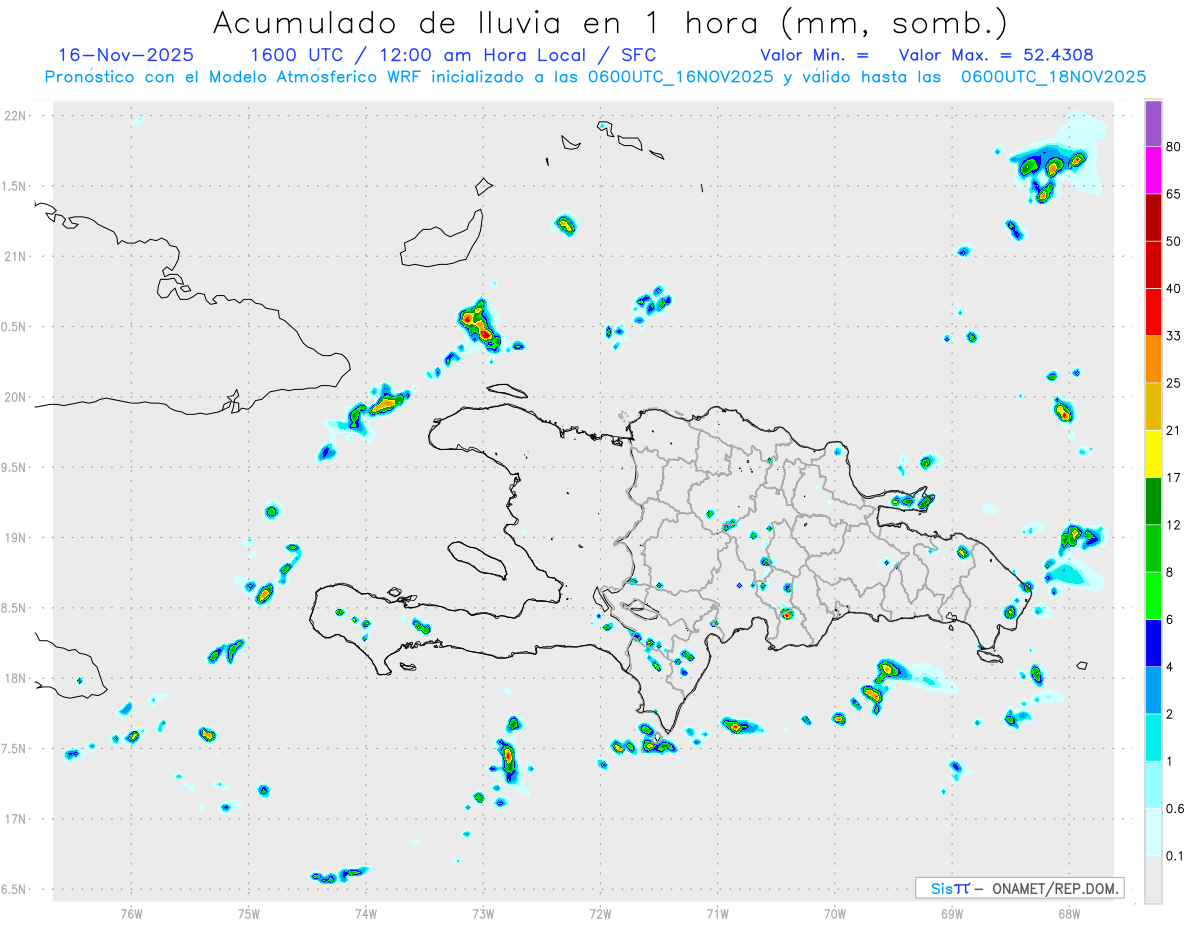Click the 'Valor Min. =' label
The image size is (1200, 927).
[x=814, y=55]
